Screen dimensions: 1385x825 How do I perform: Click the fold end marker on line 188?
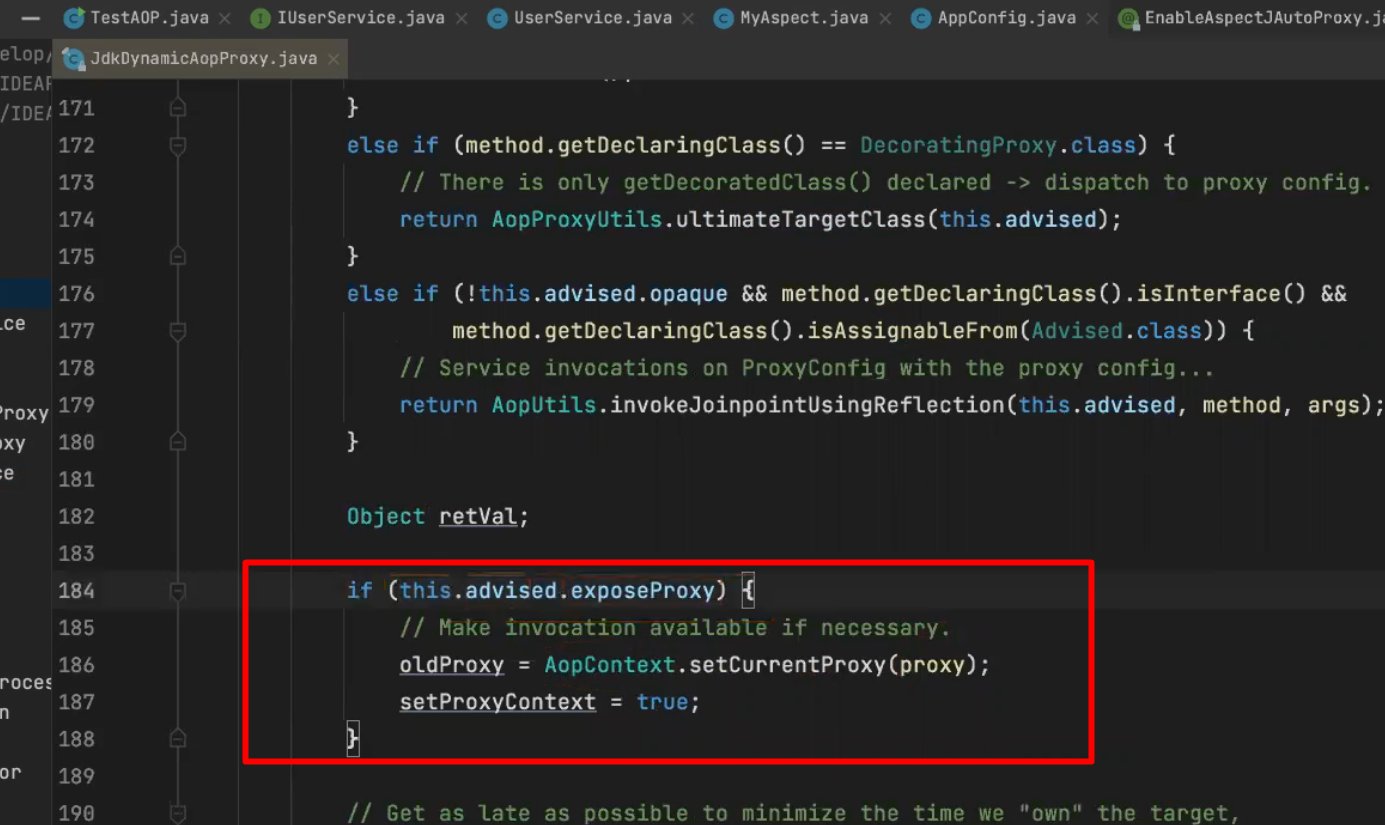pyautogui.click(x=178, y=739)
